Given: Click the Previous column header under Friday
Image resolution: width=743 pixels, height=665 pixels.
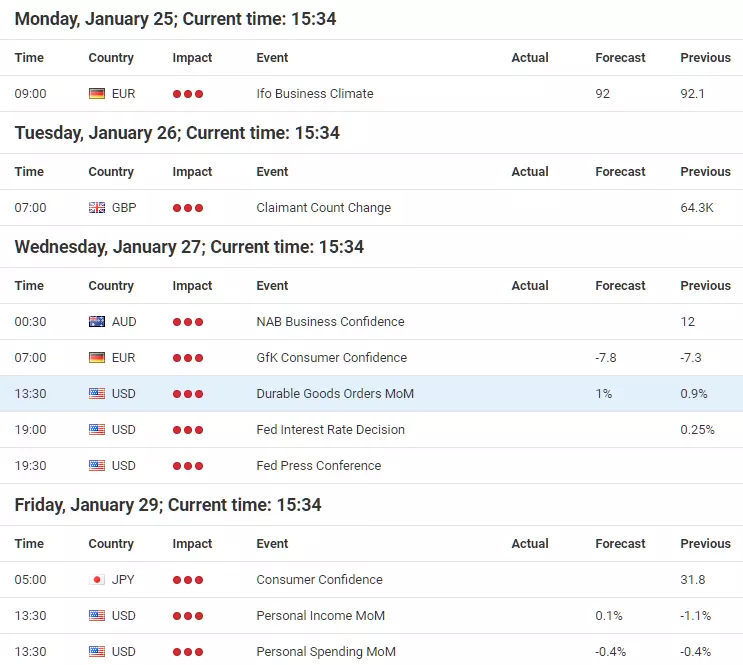Looking at the screenshot, I should coord(705,544).
